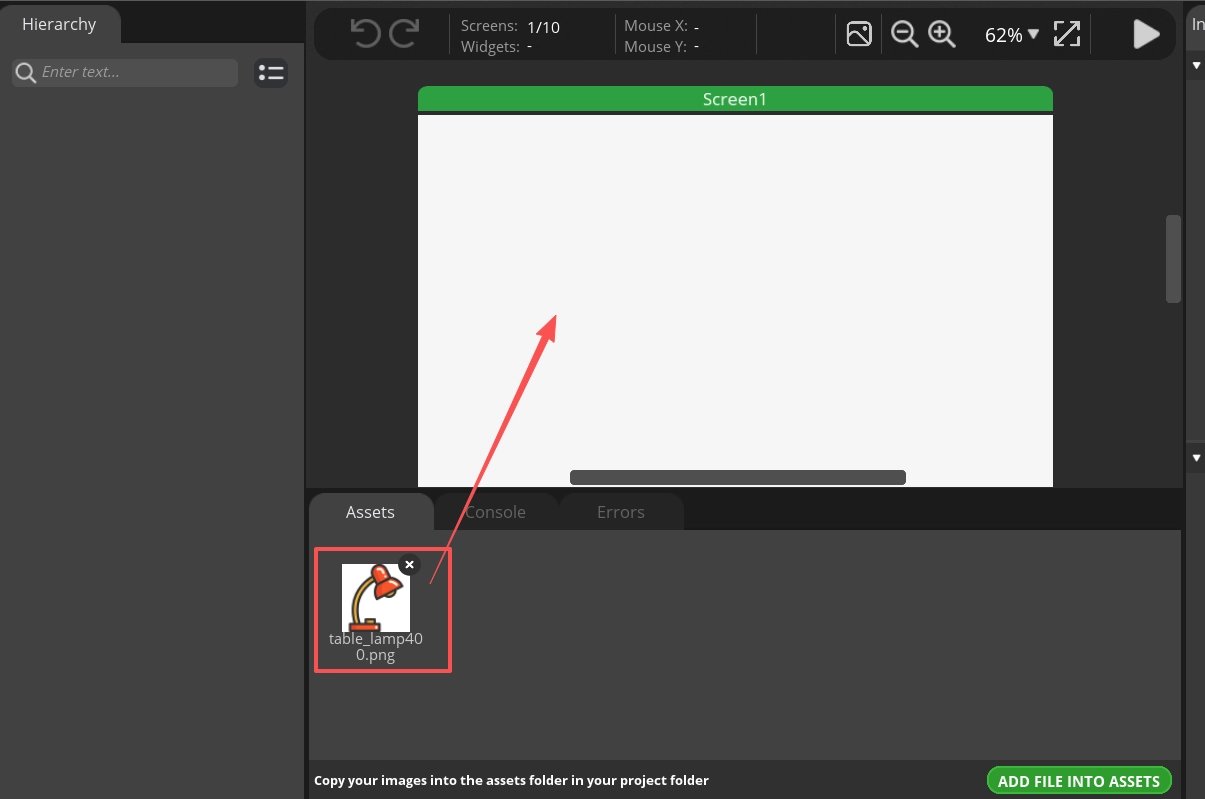Click the Undo arrow icon
Screen dimensions: 1205x799
tap(365, 34)
